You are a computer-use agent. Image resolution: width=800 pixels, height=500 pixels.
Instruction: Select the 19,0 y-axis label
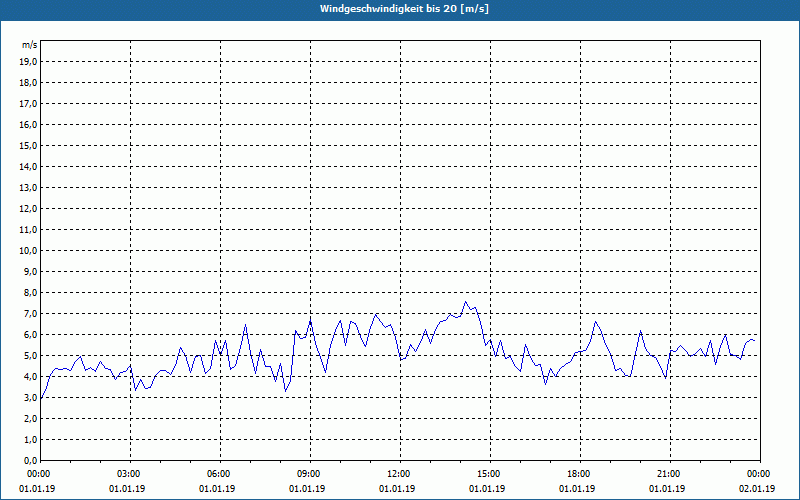tap(28, 62)
